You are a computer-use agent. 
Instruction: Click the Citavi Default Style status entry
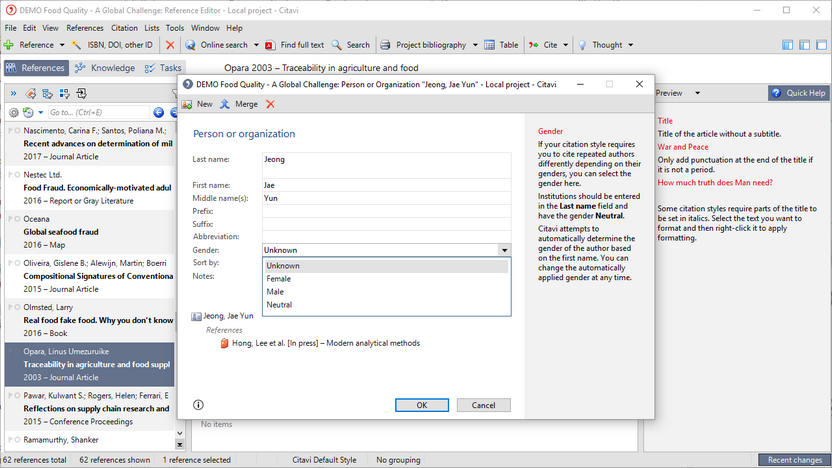click(x=324, y=460)
